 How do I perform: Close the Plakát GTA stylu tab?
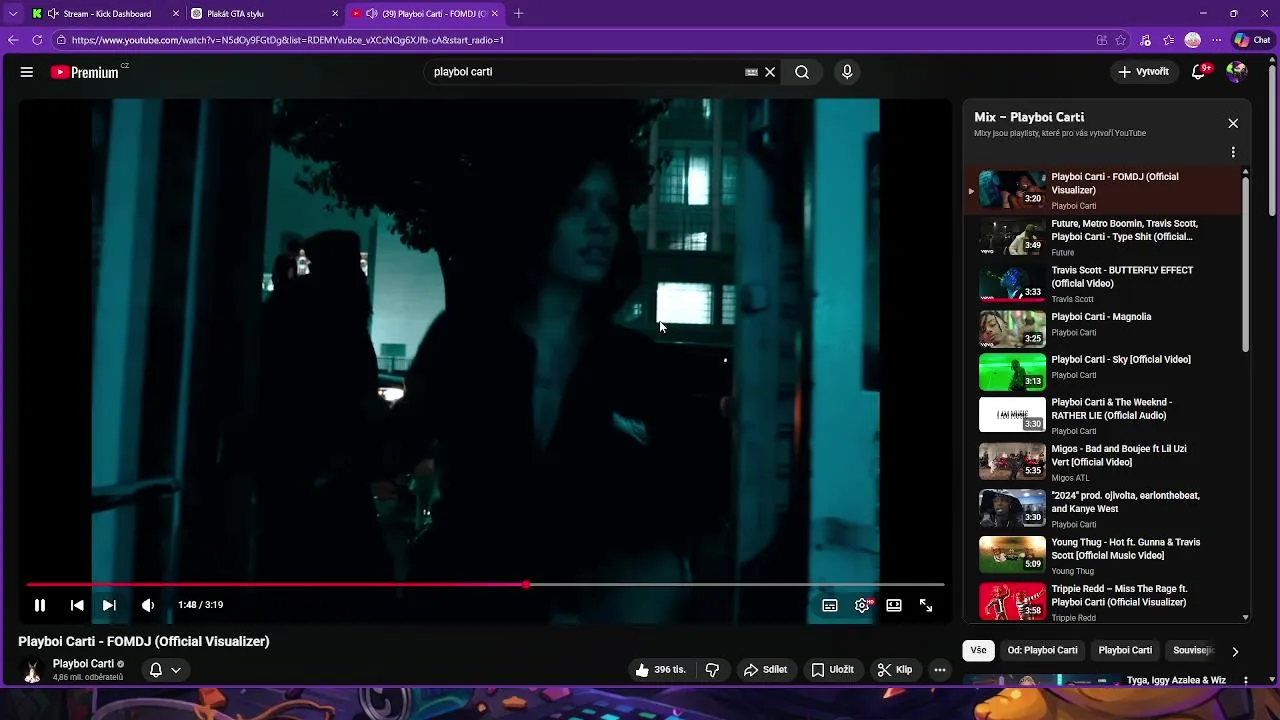tap(335, 14)
